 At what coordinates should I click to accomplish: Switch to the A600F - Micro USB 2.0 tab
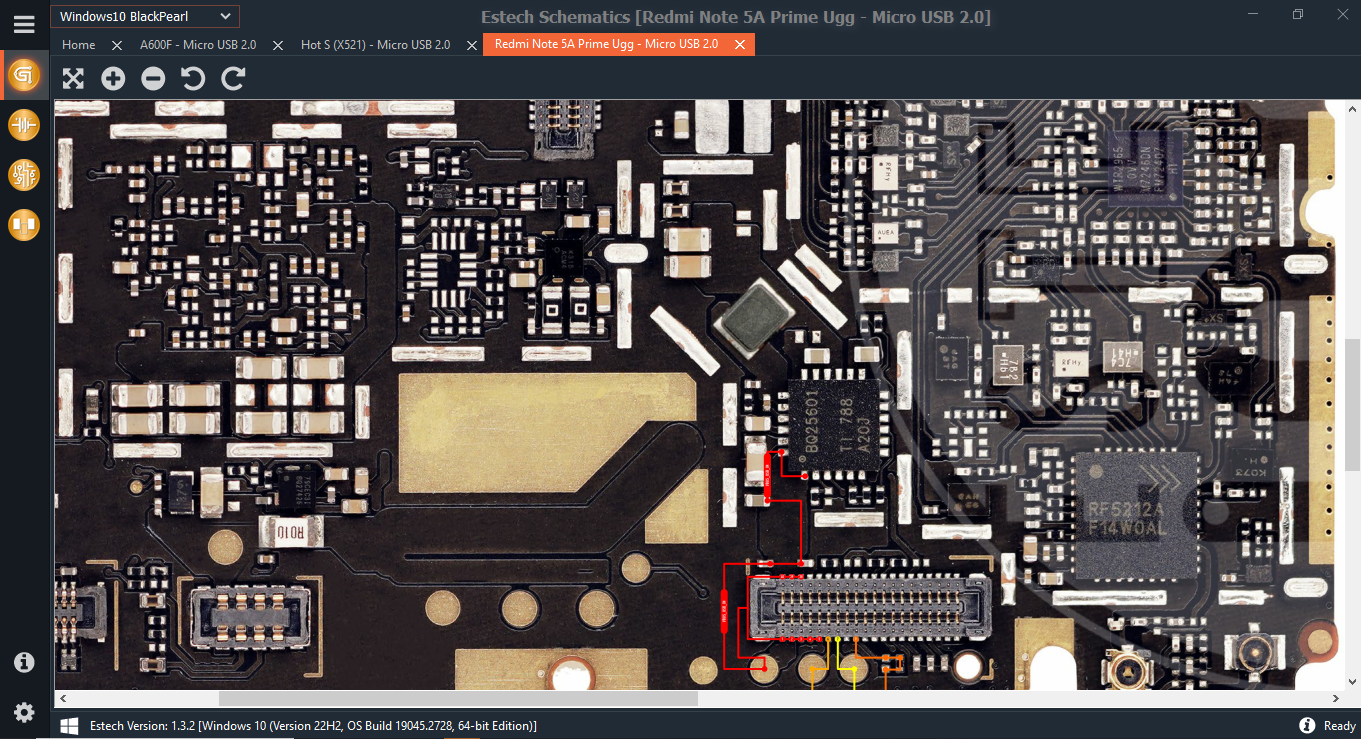click(198, 45)
